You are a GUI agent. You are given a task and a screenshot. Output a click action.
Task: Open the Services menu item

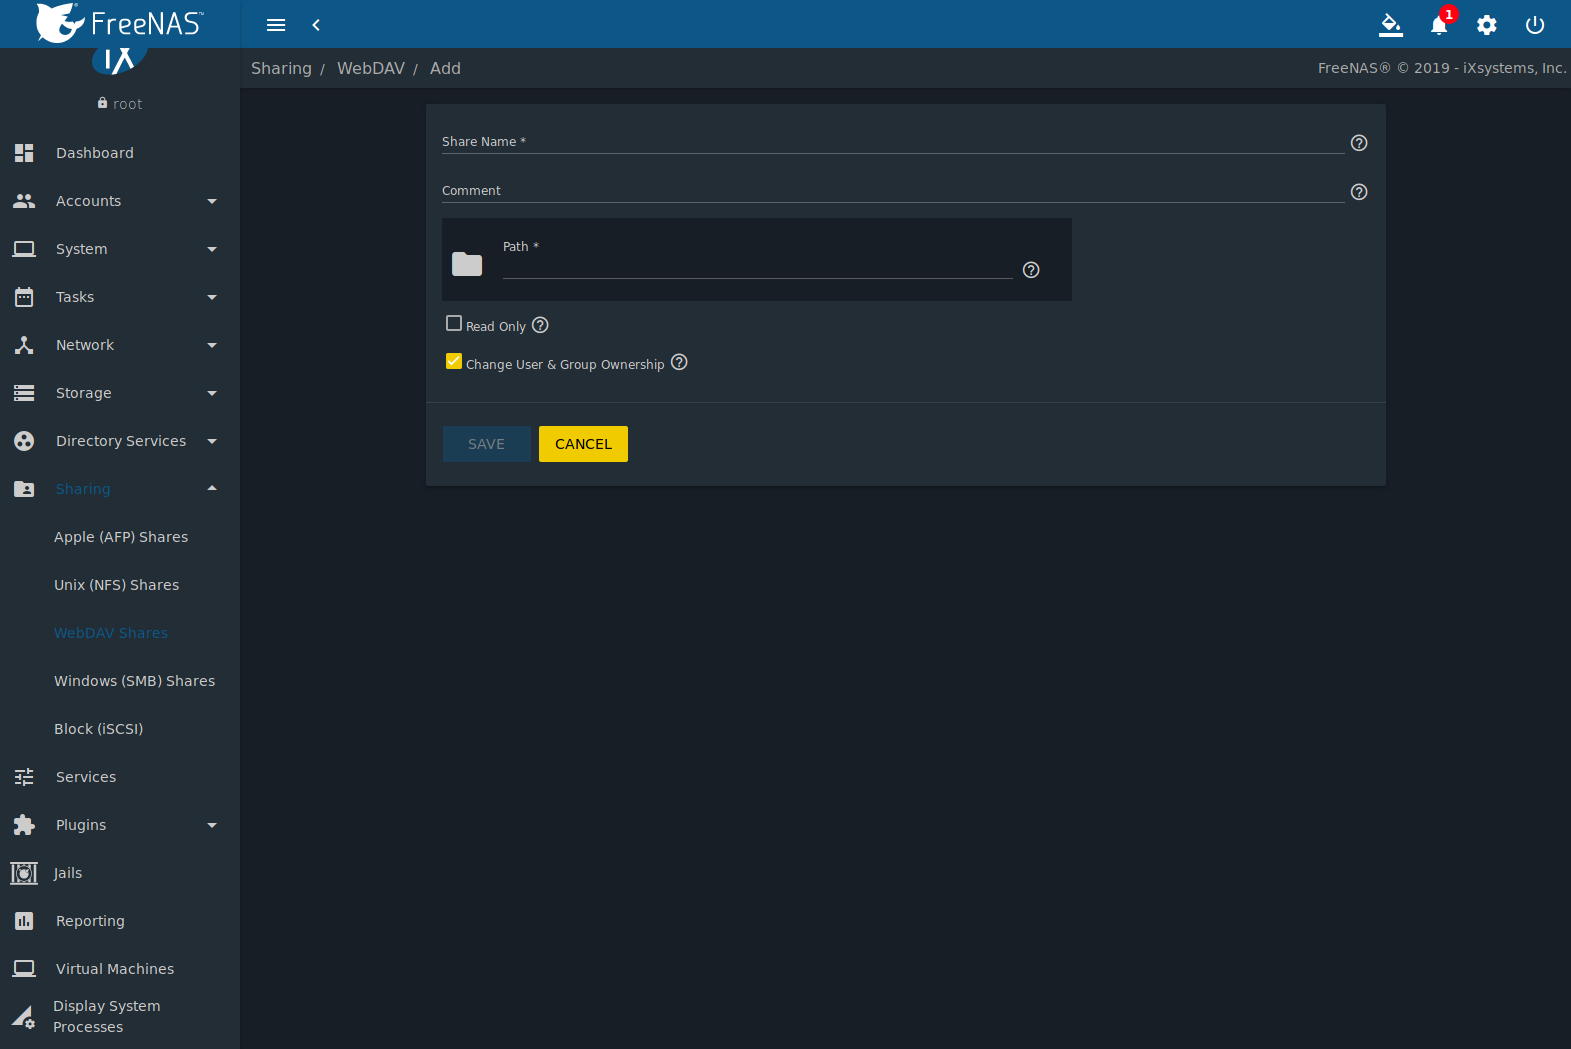[86, 777]
